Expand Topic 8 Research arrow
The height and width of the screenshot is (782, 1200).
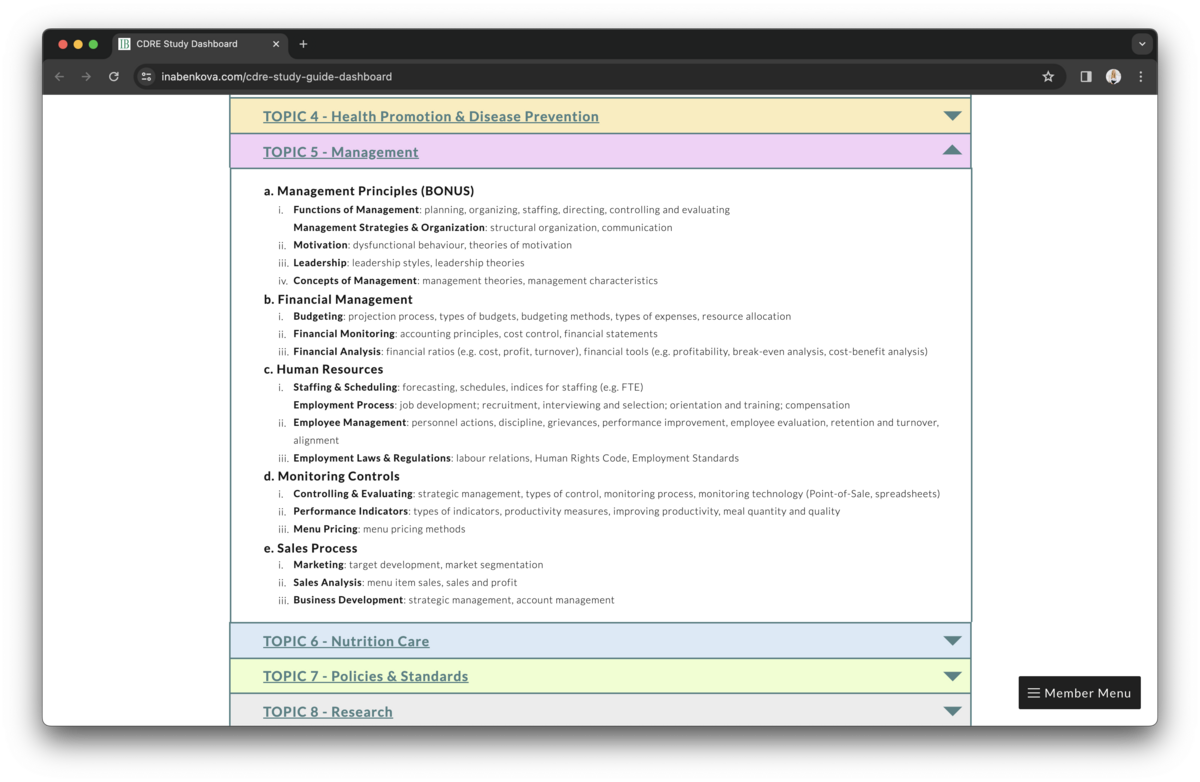[952, 711]
